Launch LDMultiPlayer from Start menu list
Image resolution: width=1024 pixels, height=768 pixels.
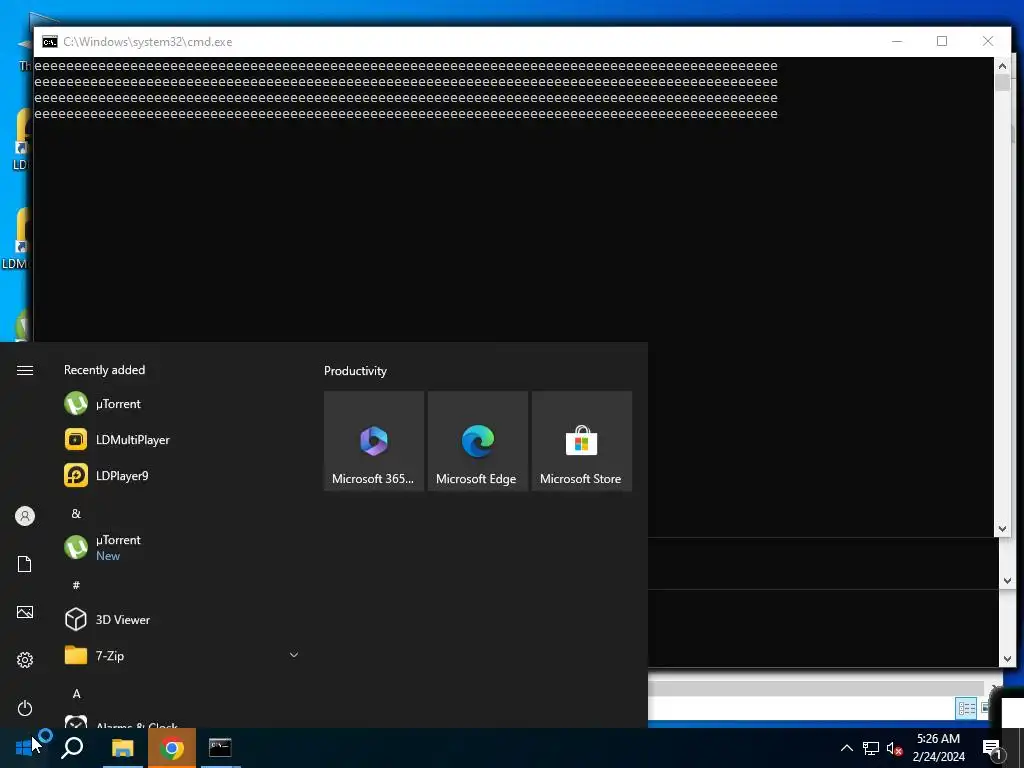point(117,440)
